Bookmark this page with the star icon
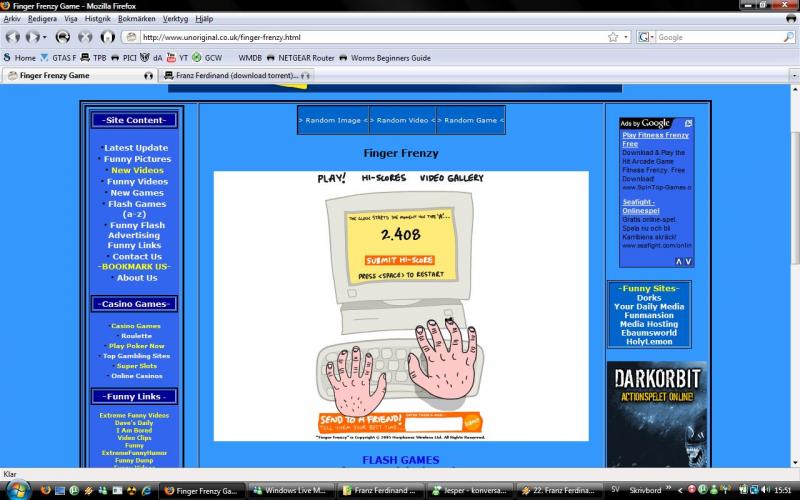Screen dimensions: 800x500 tap(613, 37)
